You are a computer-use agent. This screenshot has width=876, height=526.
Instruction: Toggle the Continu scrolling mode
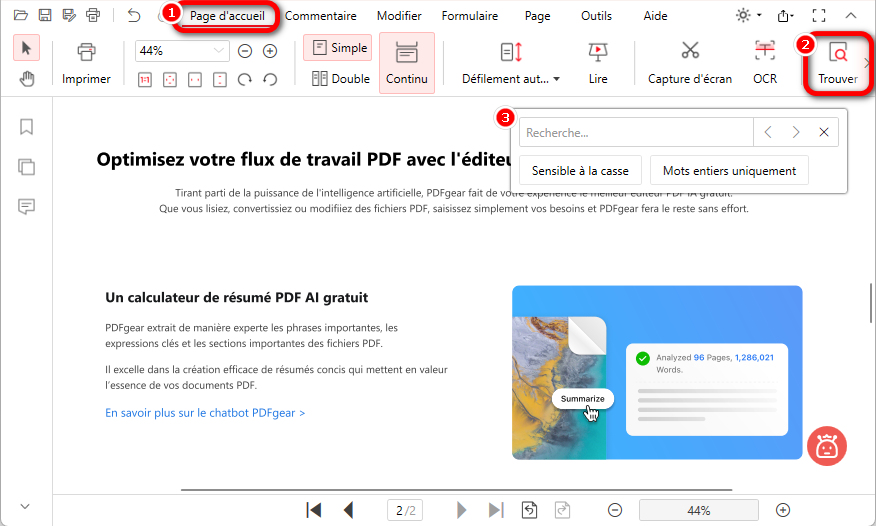pos(407,63)
